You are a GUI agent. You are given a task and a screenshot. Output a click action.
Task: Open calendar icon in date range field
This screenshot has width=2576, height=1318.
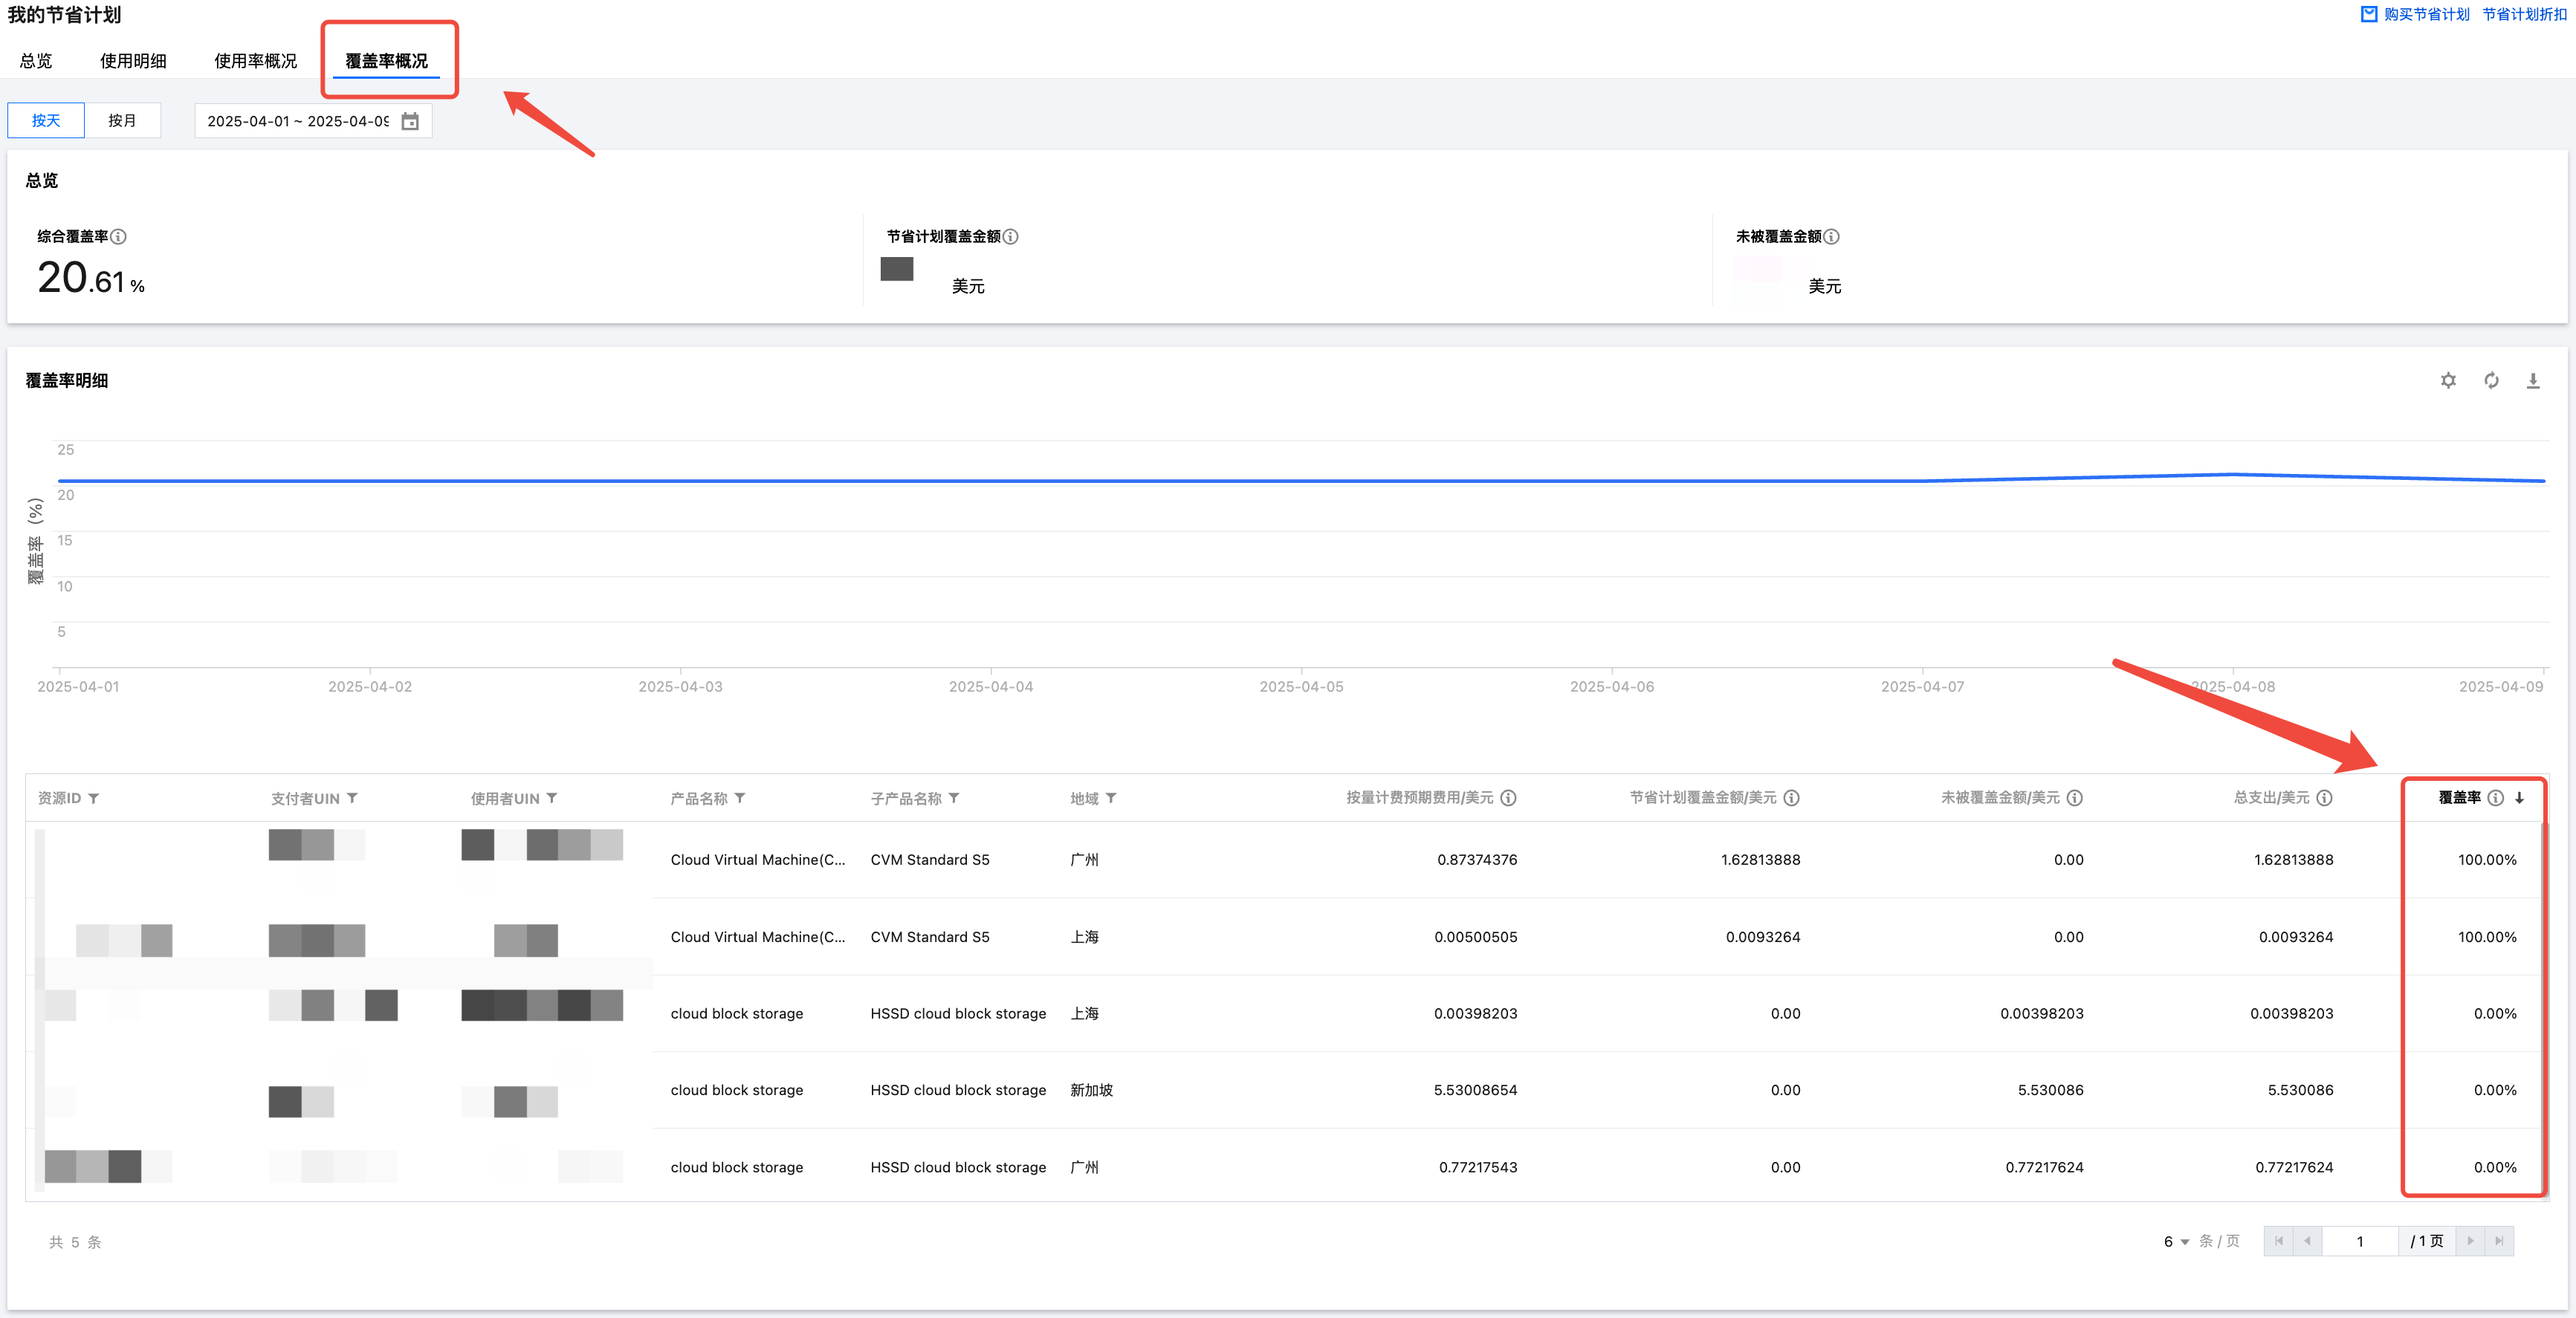410,121
